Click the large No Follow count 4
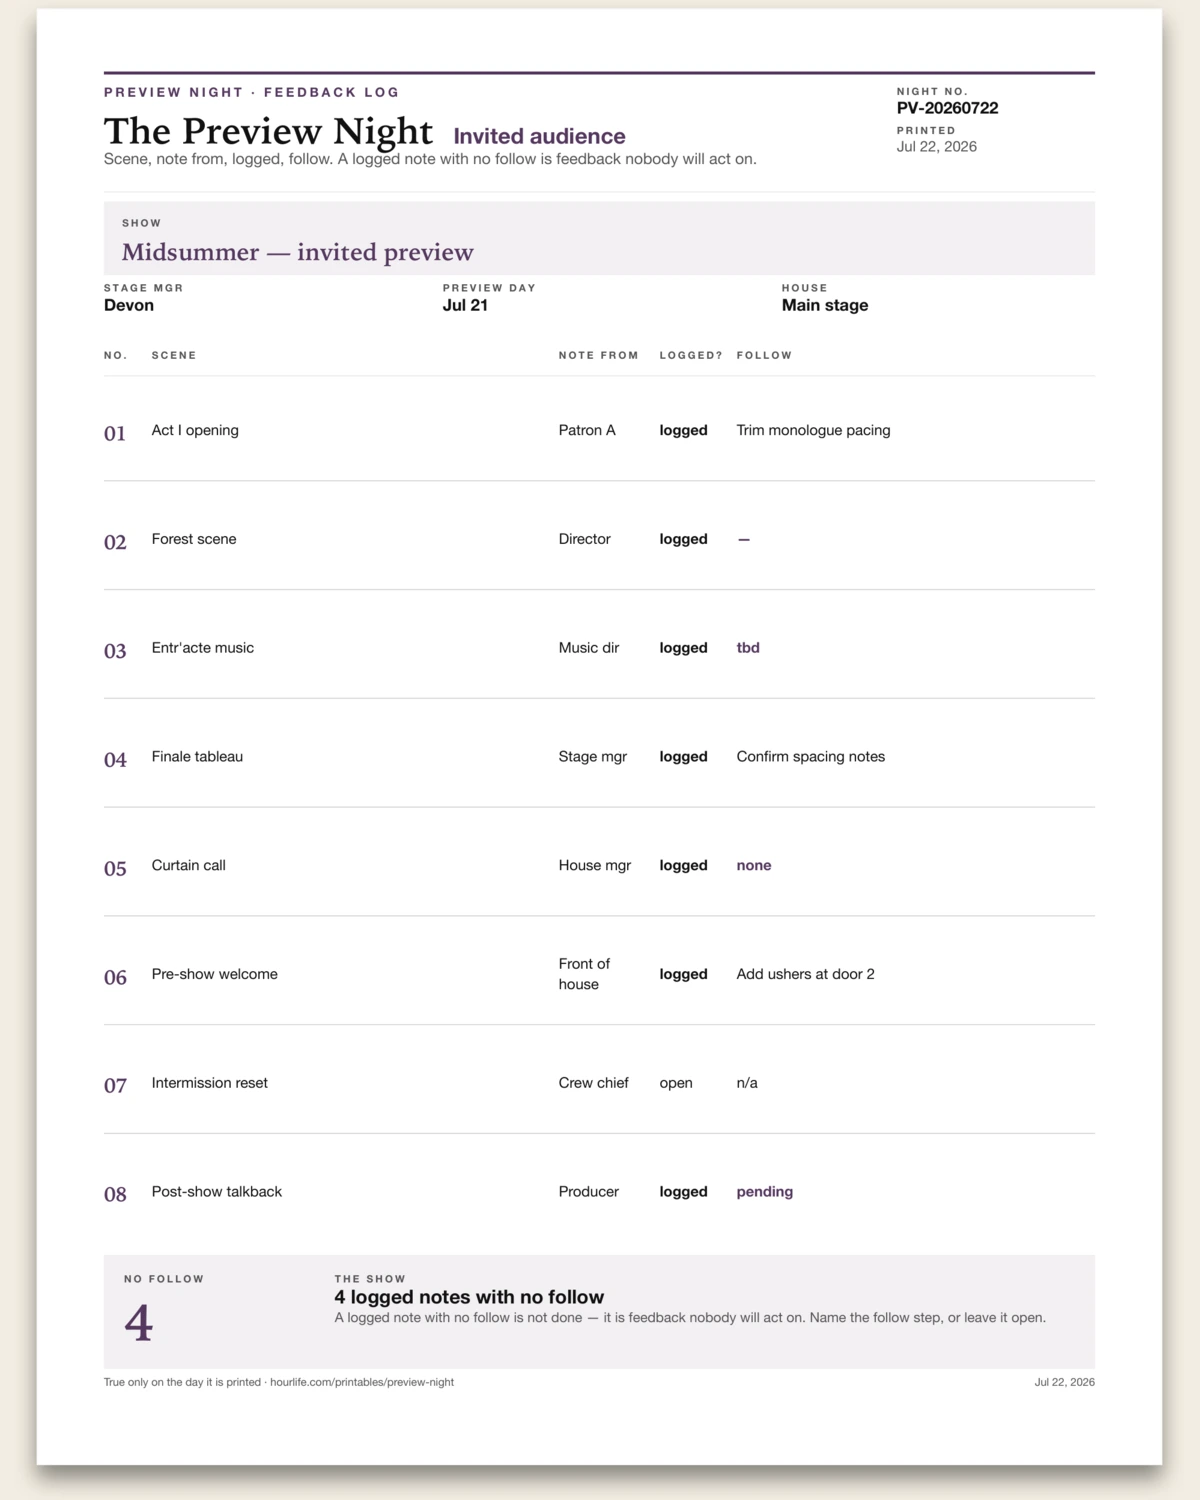Viewport: 1200px width, 1500px height. click(139, 1323)
